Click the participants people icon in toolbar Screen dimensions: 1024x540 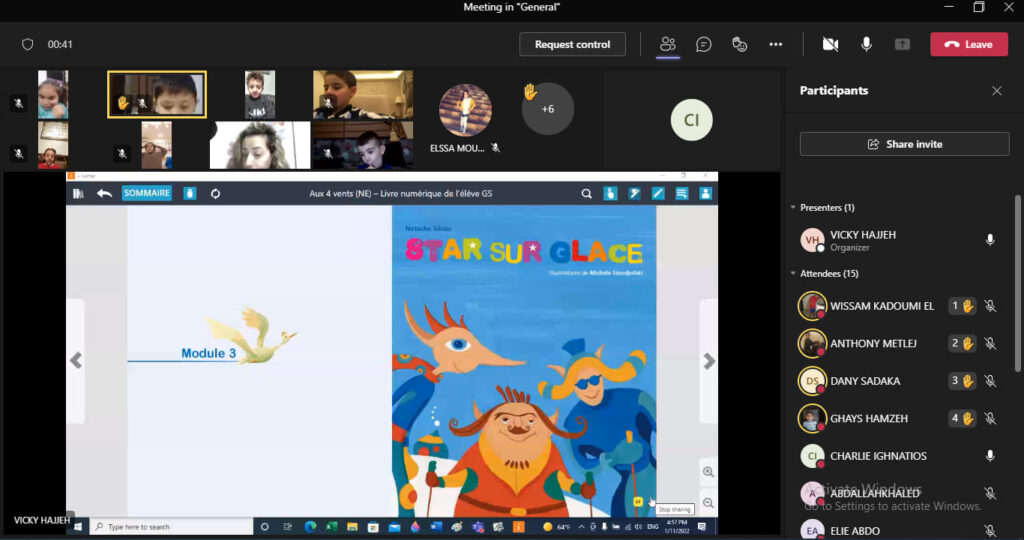click(668, 44)
